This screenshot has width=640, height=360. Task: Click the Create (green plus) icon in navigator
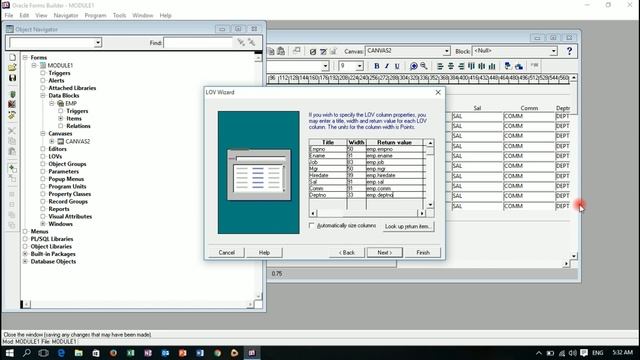[x=12, y=168]
